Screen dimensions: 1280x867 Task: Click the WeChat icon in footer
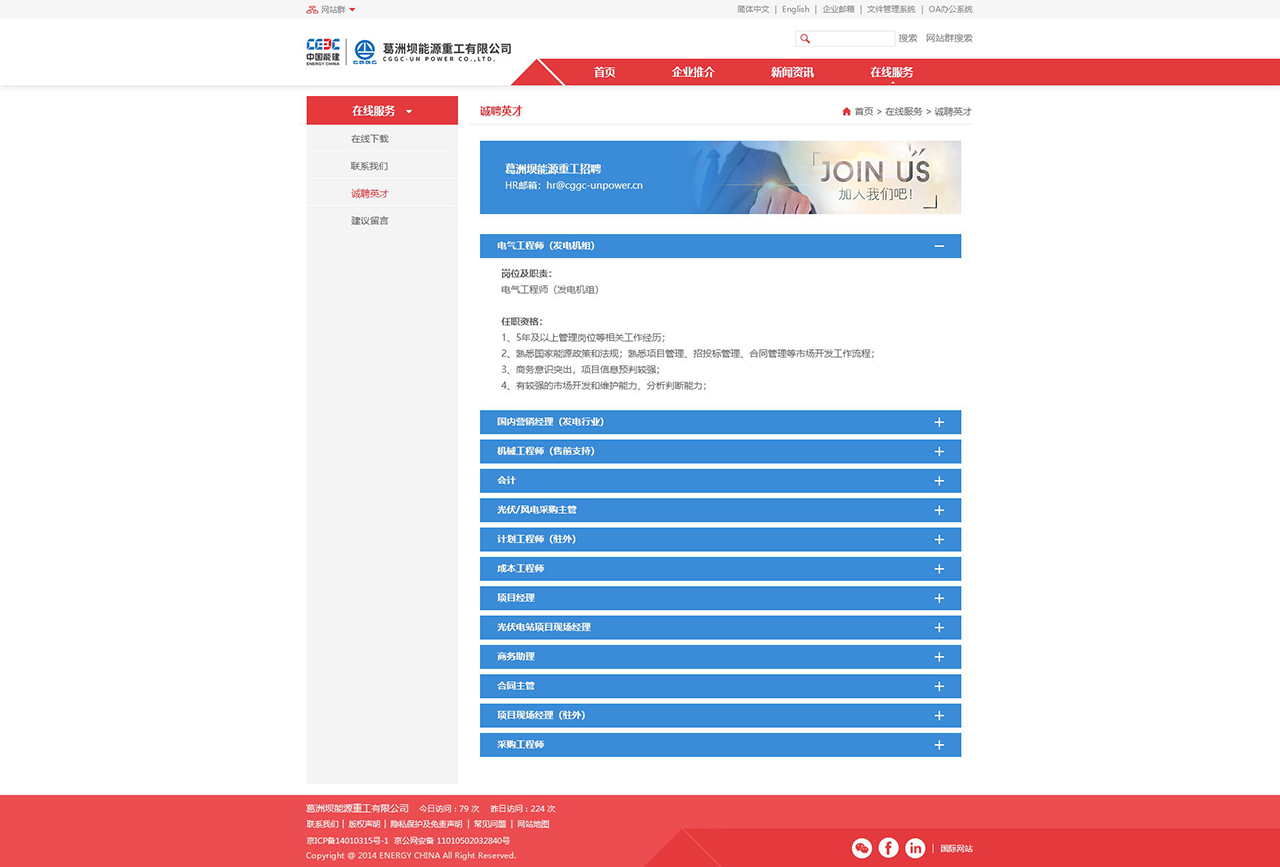tap(861, 848)
